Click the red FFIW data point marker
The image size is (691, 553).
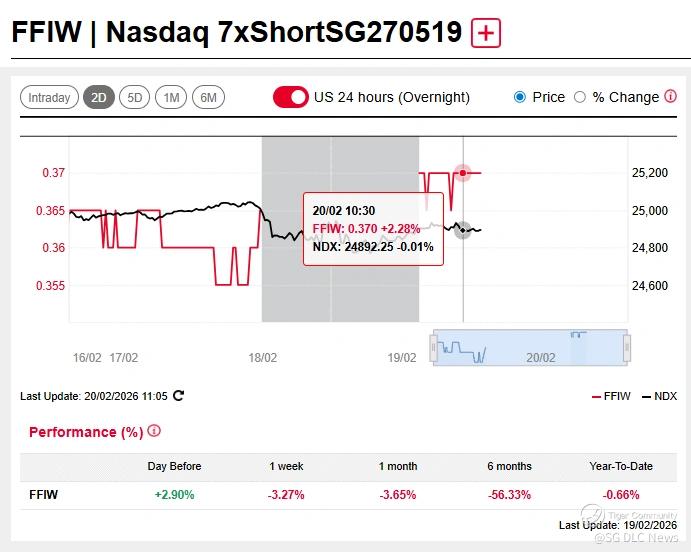(x=462, y=173)
